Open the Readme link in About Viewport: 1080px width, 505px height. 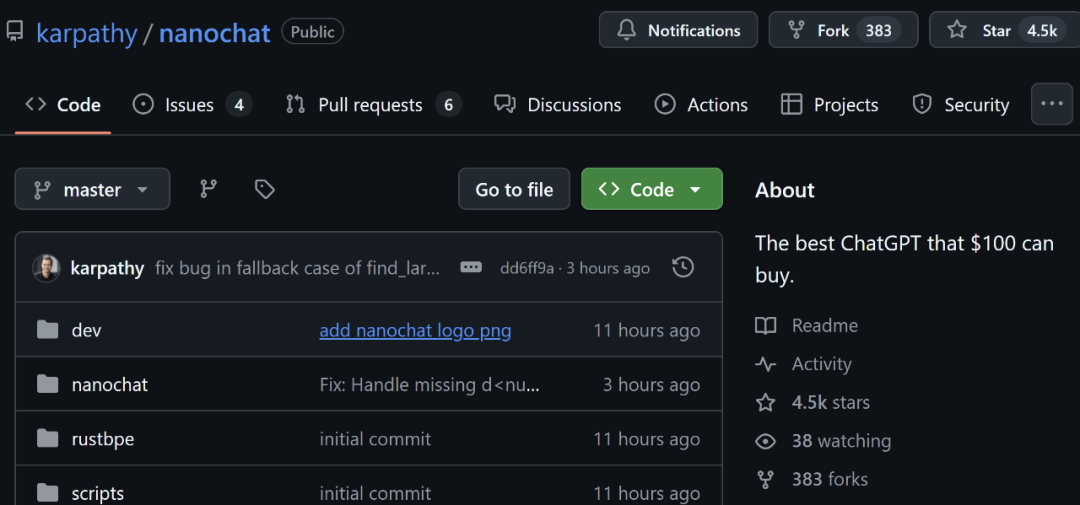coord(824,325)
